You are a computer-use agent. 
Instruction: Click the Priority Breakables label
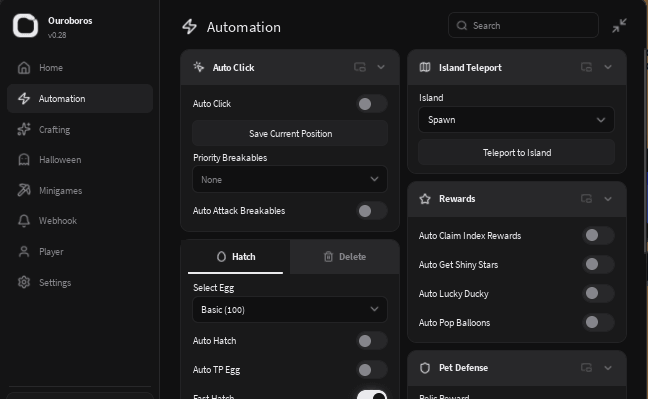coord(230,158)
